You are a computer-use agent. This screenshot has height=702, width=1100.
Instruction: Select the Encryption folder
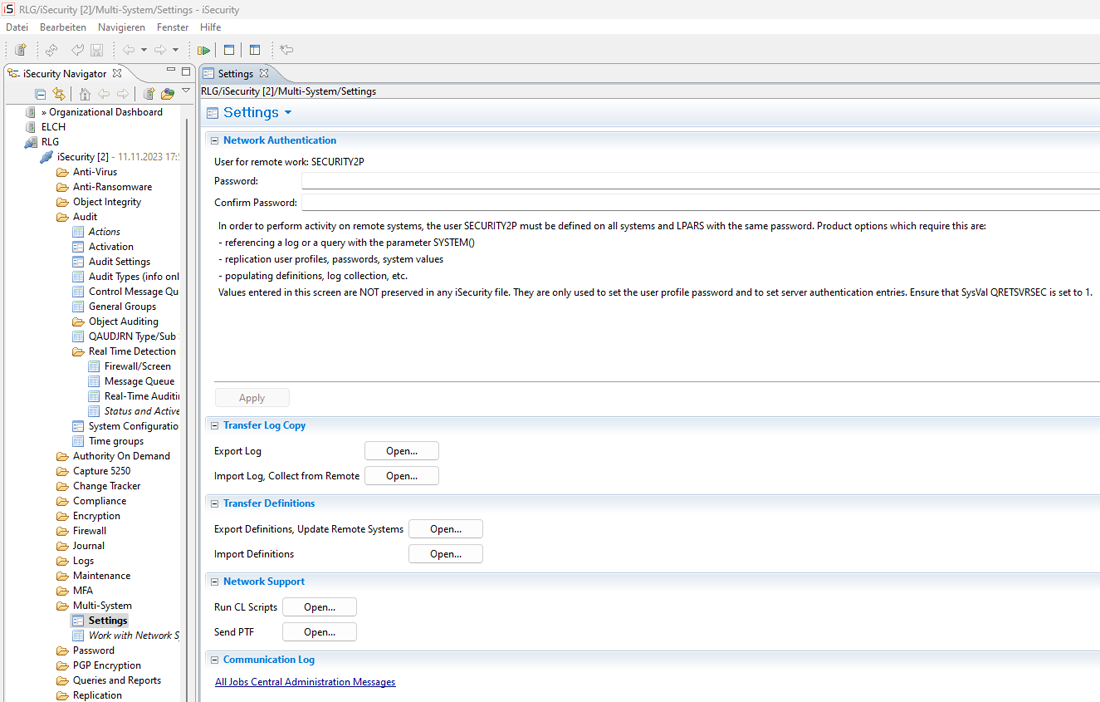click(96, 516)
